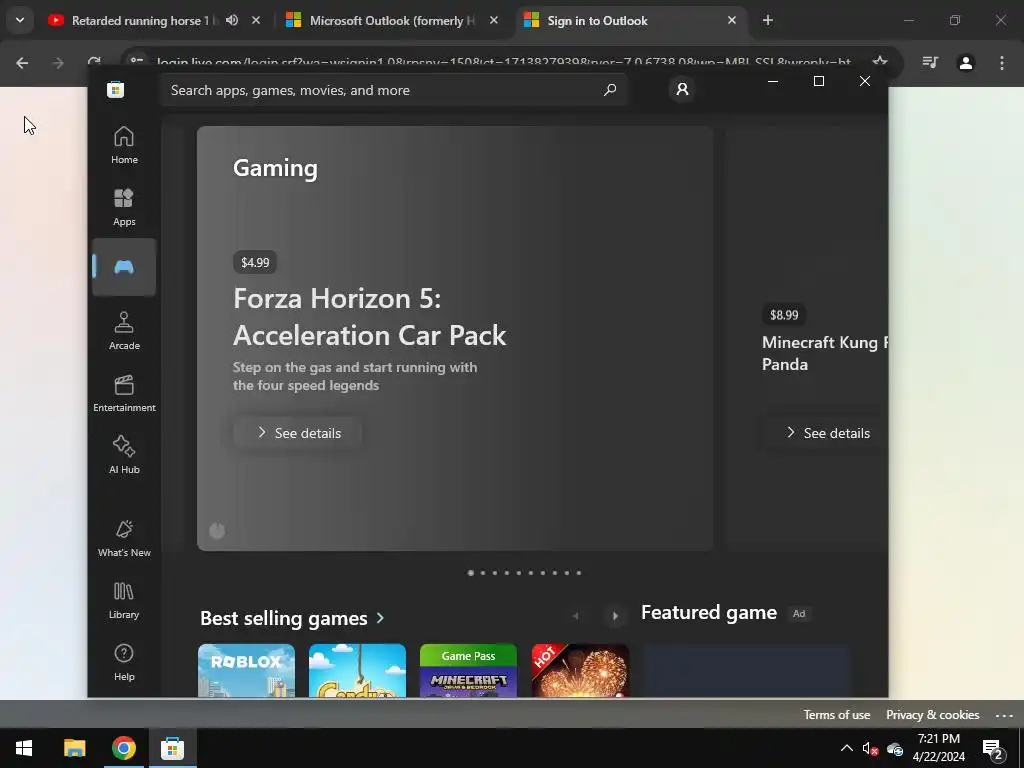Select the Gaming controller icon in sidebar
The width and height of the screenshot is (1024, 768).
pos(124,267)
